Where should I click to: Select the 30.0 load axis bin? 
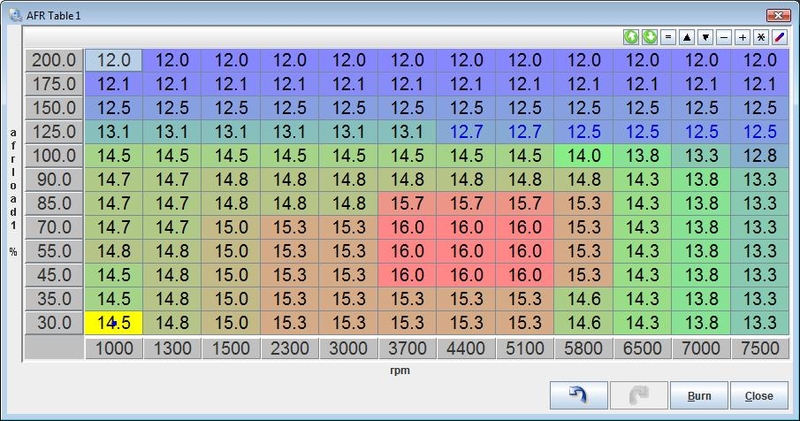pos(54,323)
